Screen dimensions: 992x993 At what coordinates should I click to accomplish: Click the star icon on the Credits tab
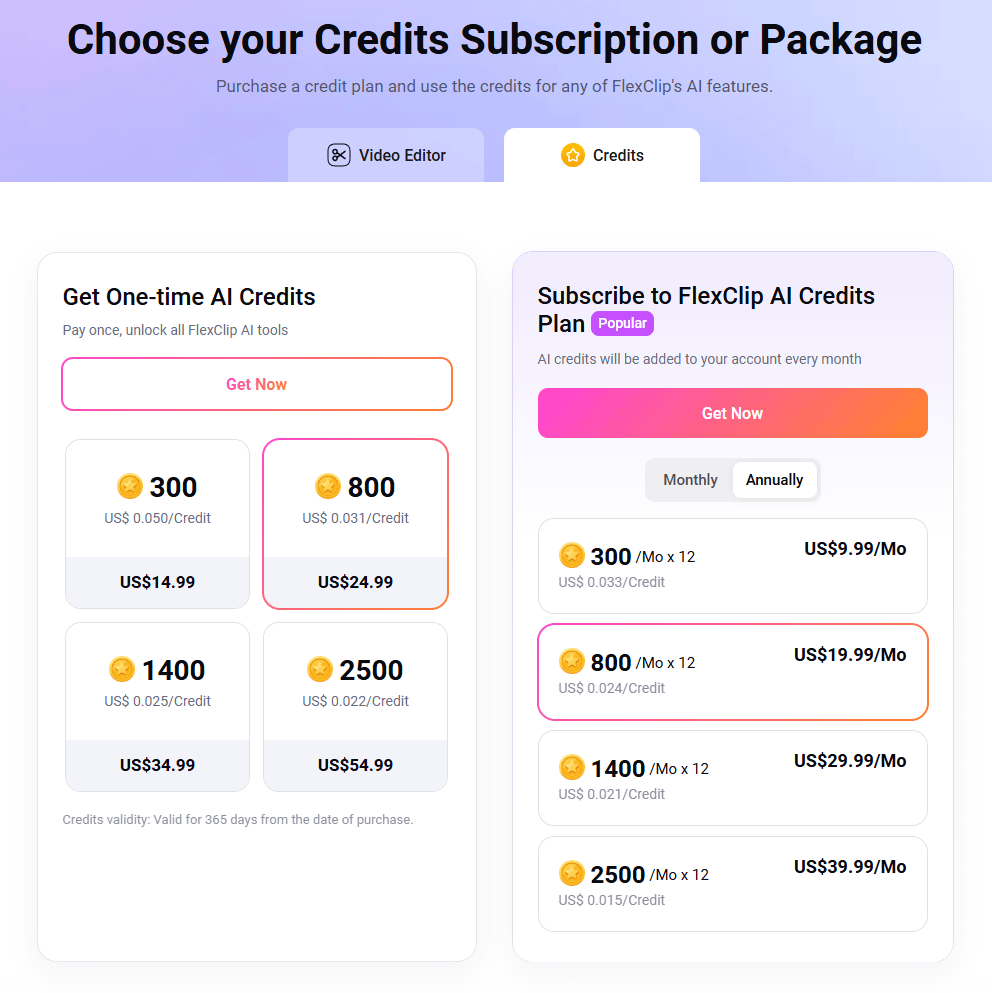pyautogui.click(x=572, y=155)
